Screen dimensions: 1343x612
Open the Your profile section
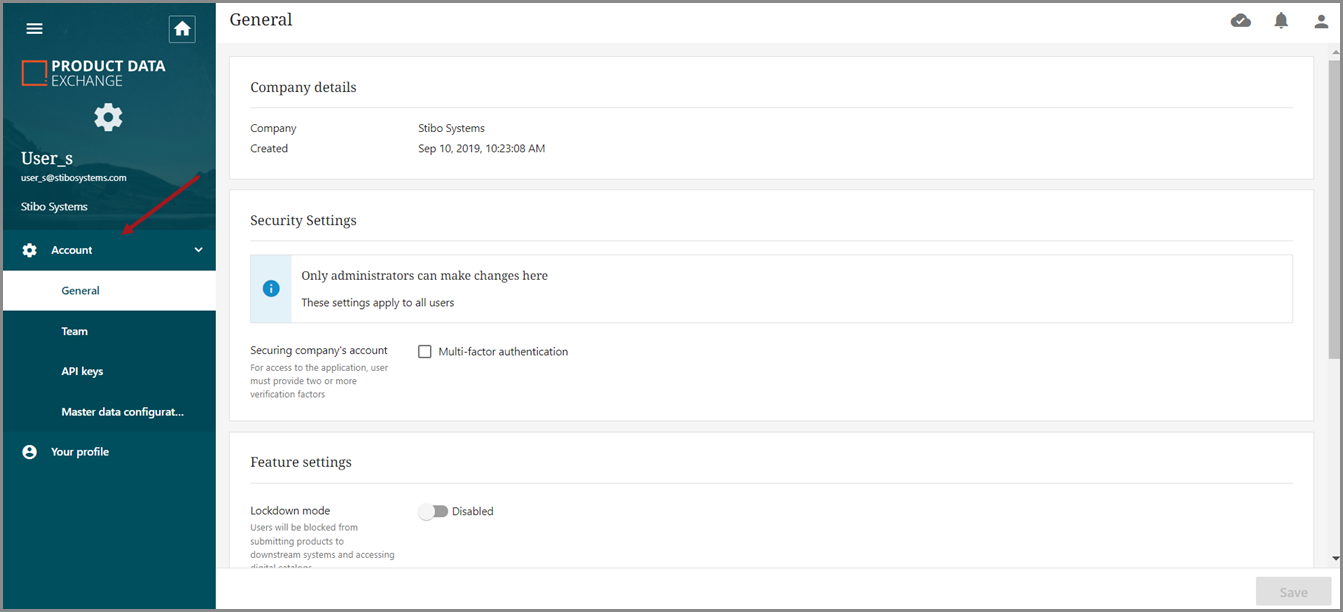(x=109, y=452)
